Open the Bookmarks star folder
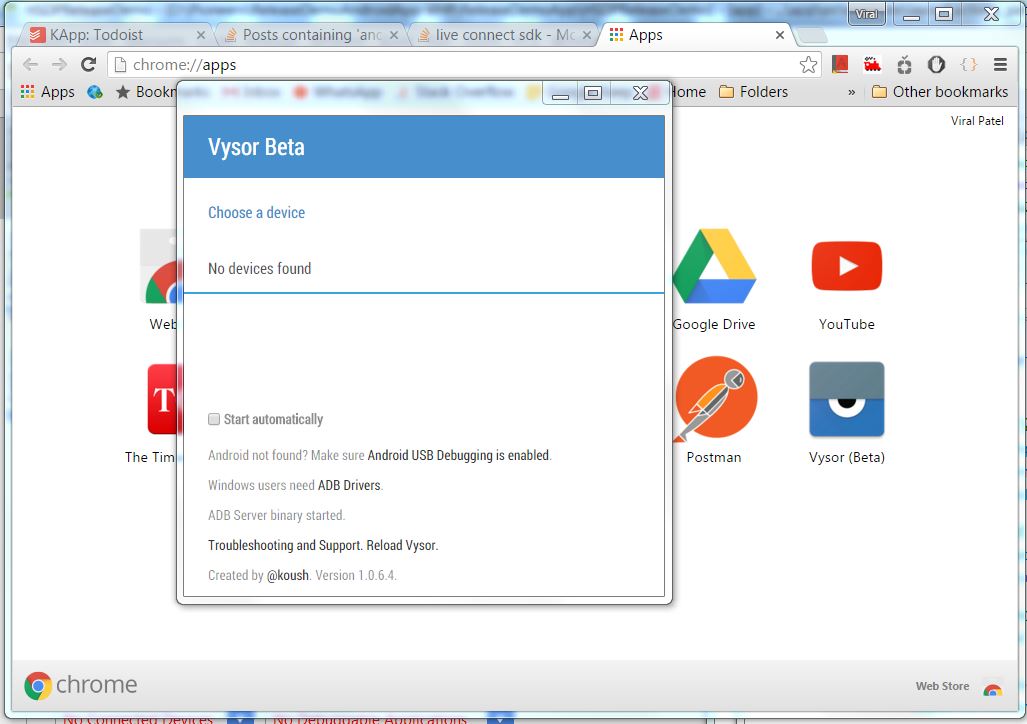1027x724 pixels. [x=145, y=92]
